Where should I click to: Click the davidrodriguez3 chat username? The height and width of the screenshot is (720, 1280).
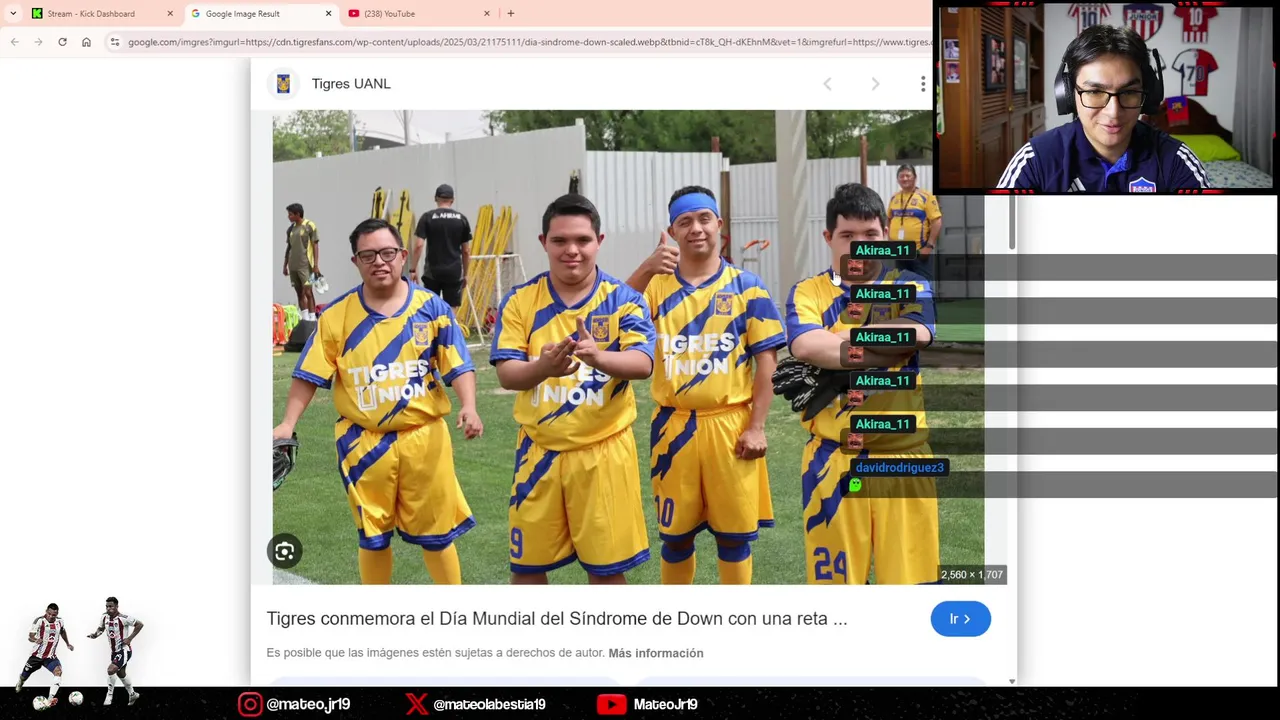(x=899, y=467)
